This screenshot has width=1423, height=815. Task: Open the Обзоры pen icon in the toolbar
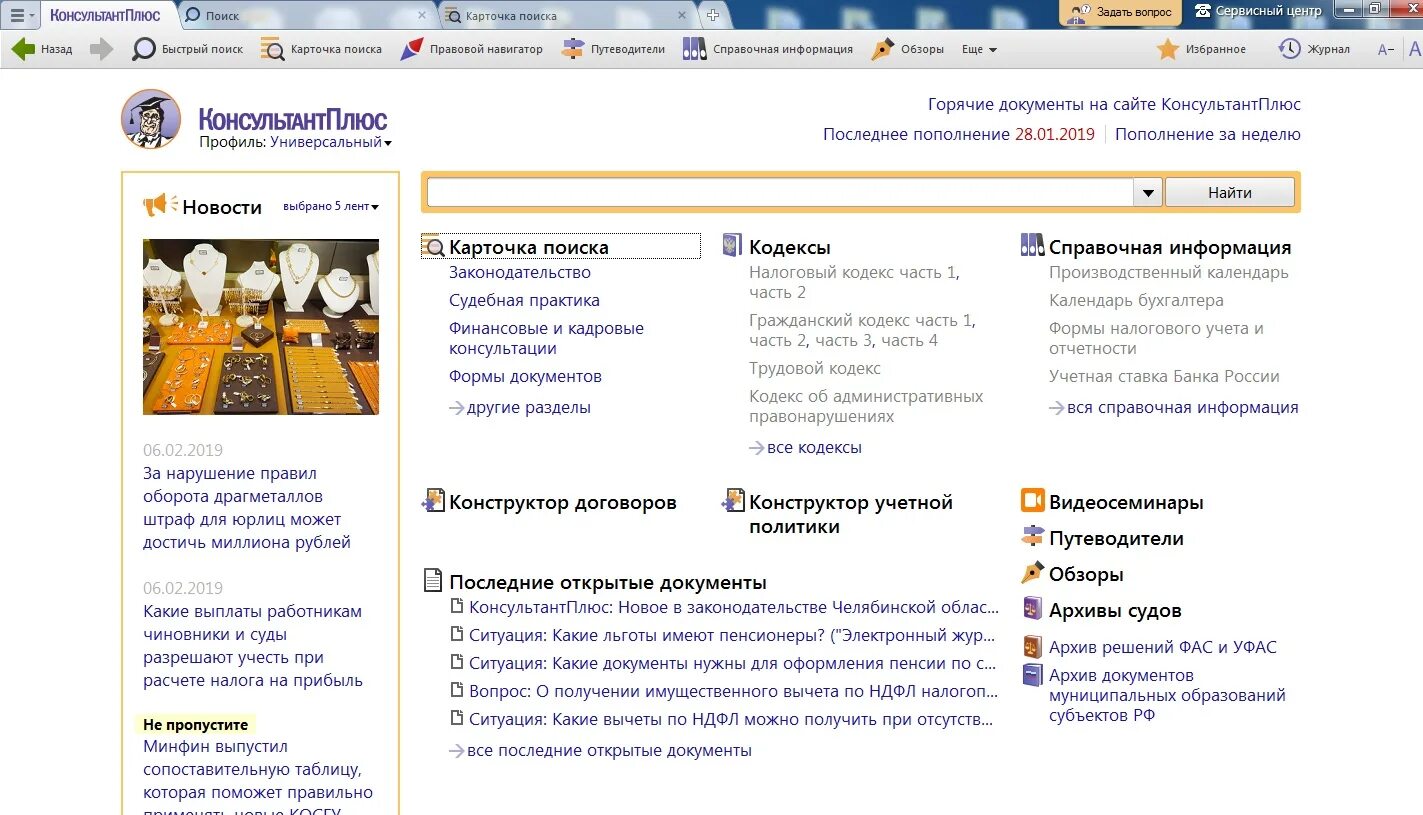pos(882,49)
